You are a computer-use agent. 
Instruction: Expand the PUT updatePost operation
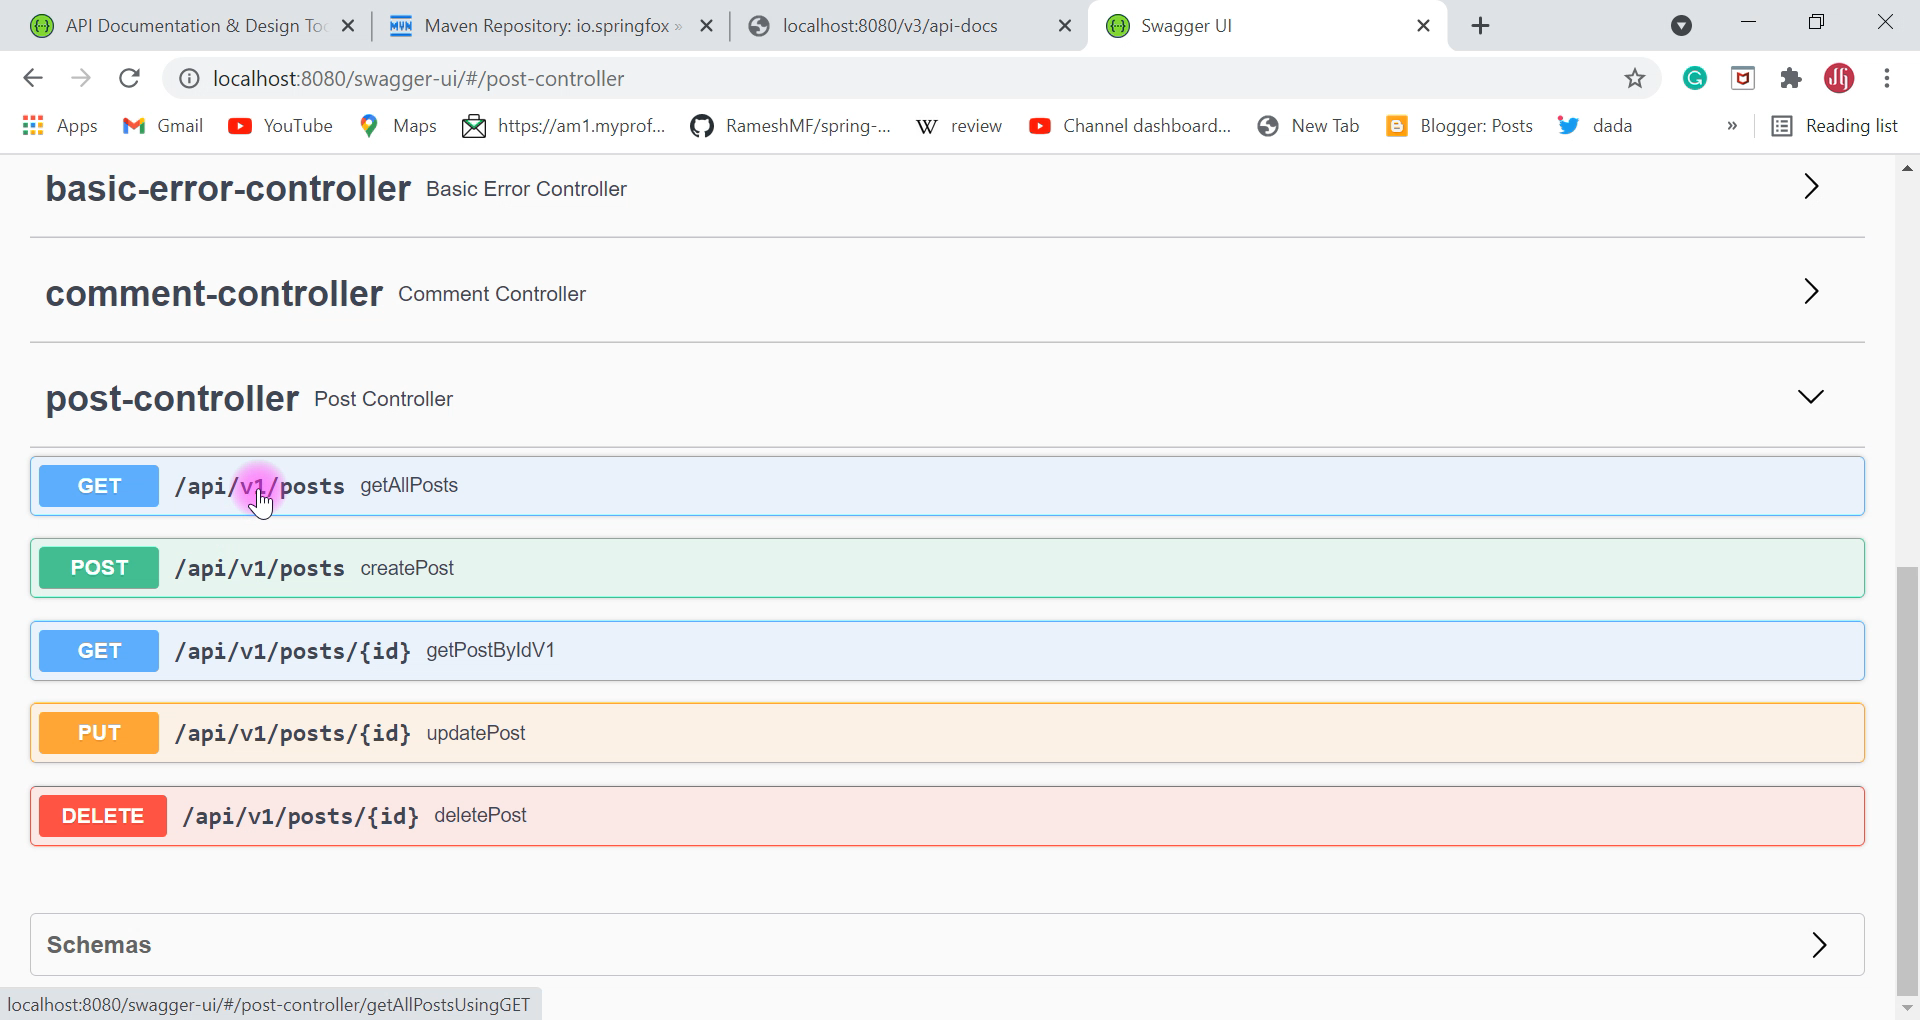[947, 733]
